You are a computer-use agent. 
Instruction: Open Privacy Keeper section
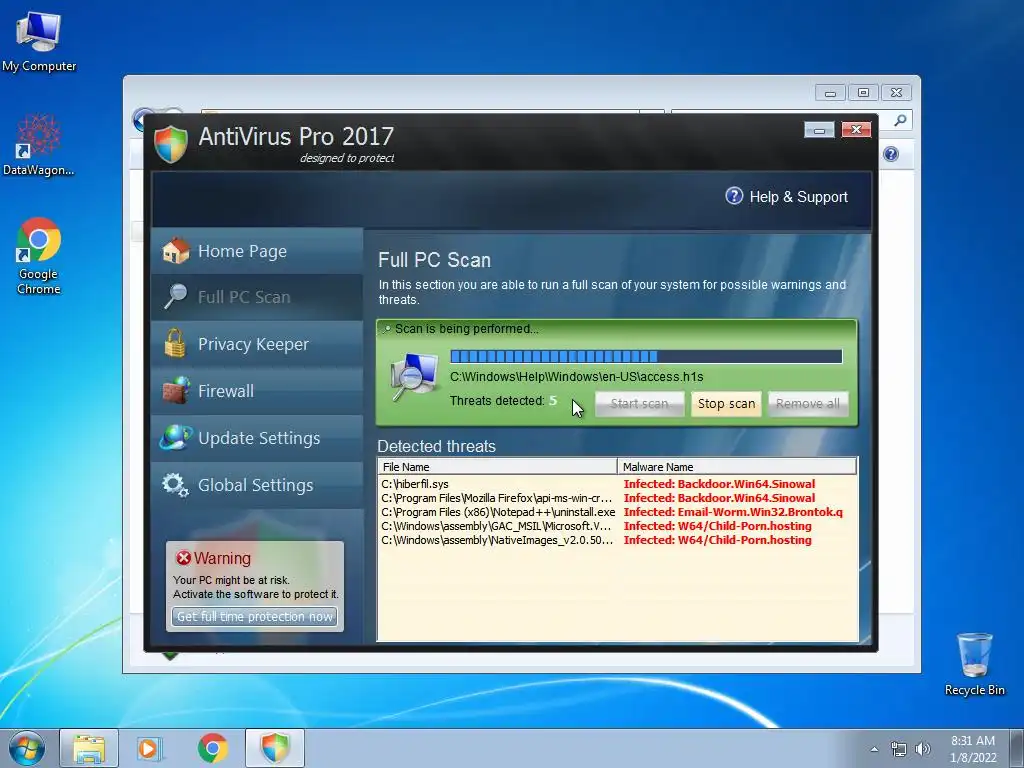tap(257, 344)
